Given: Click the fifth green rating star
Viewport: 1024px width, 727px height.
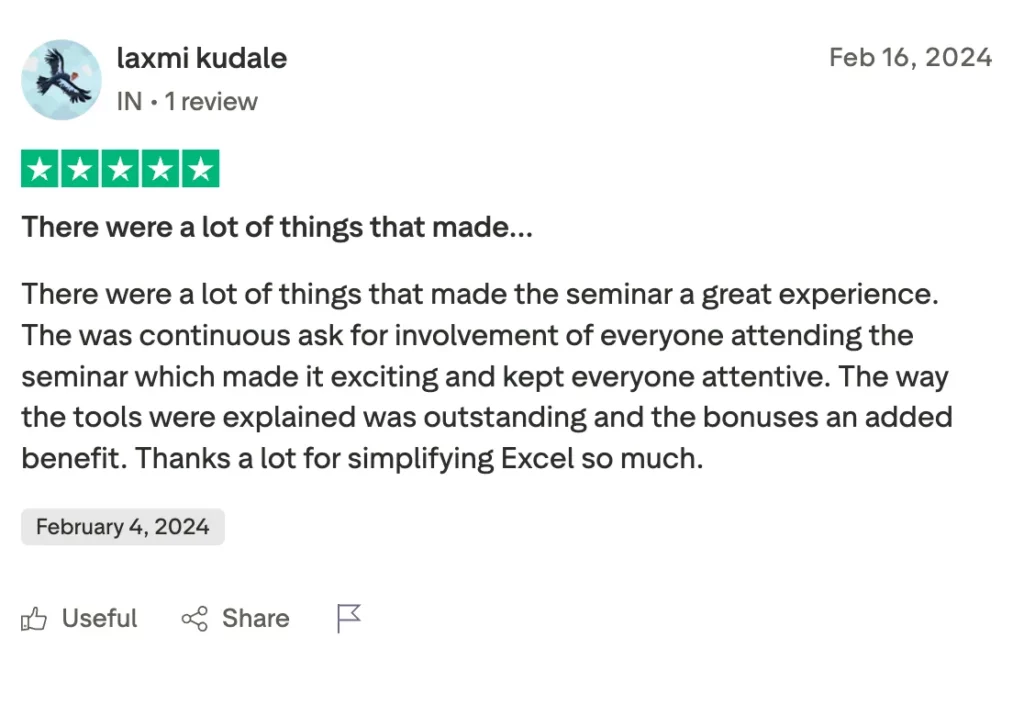Looking at the screenshot, I should click(200, 170).
